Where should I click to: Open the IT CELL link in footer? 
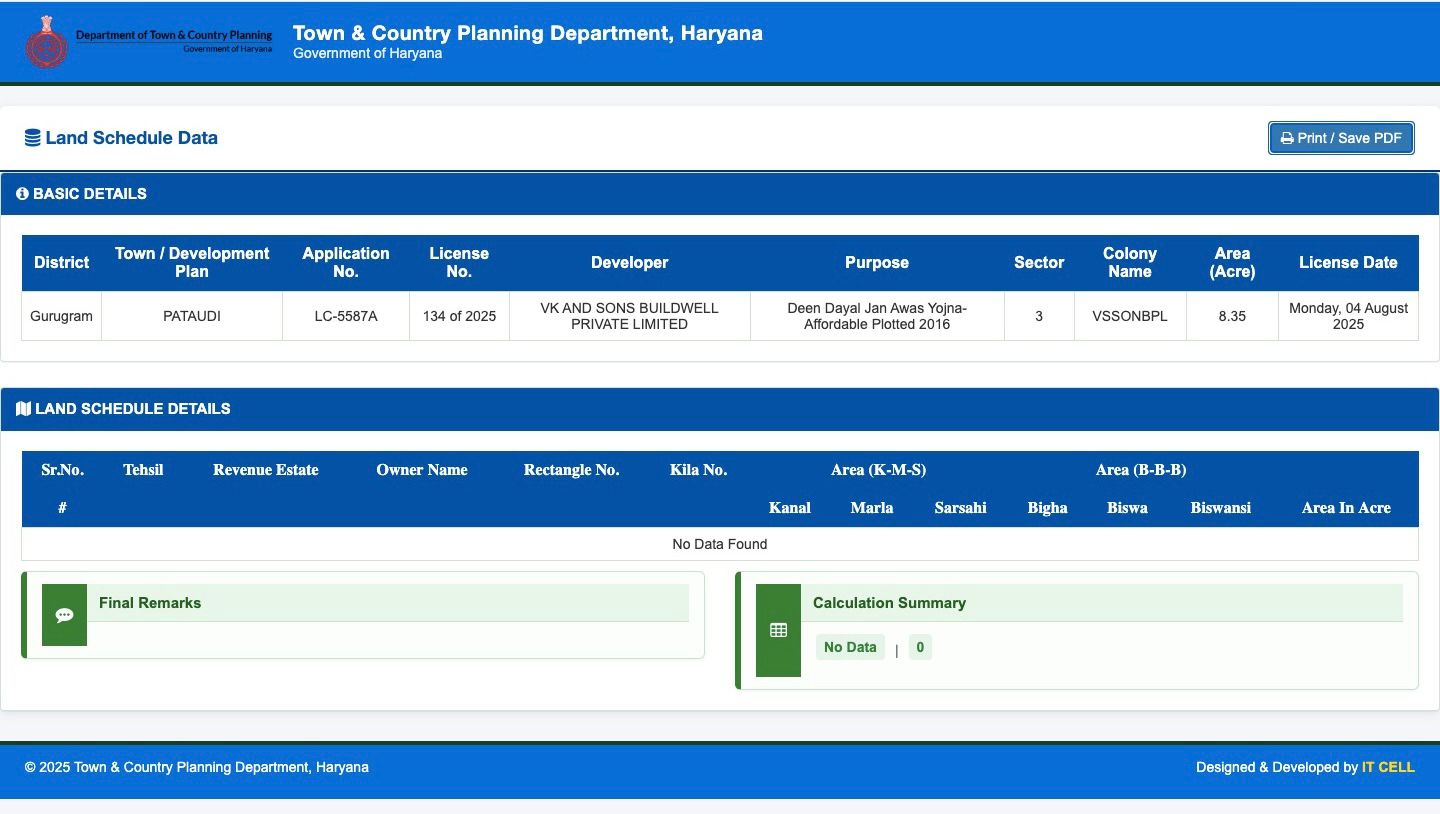point(1388,767)
